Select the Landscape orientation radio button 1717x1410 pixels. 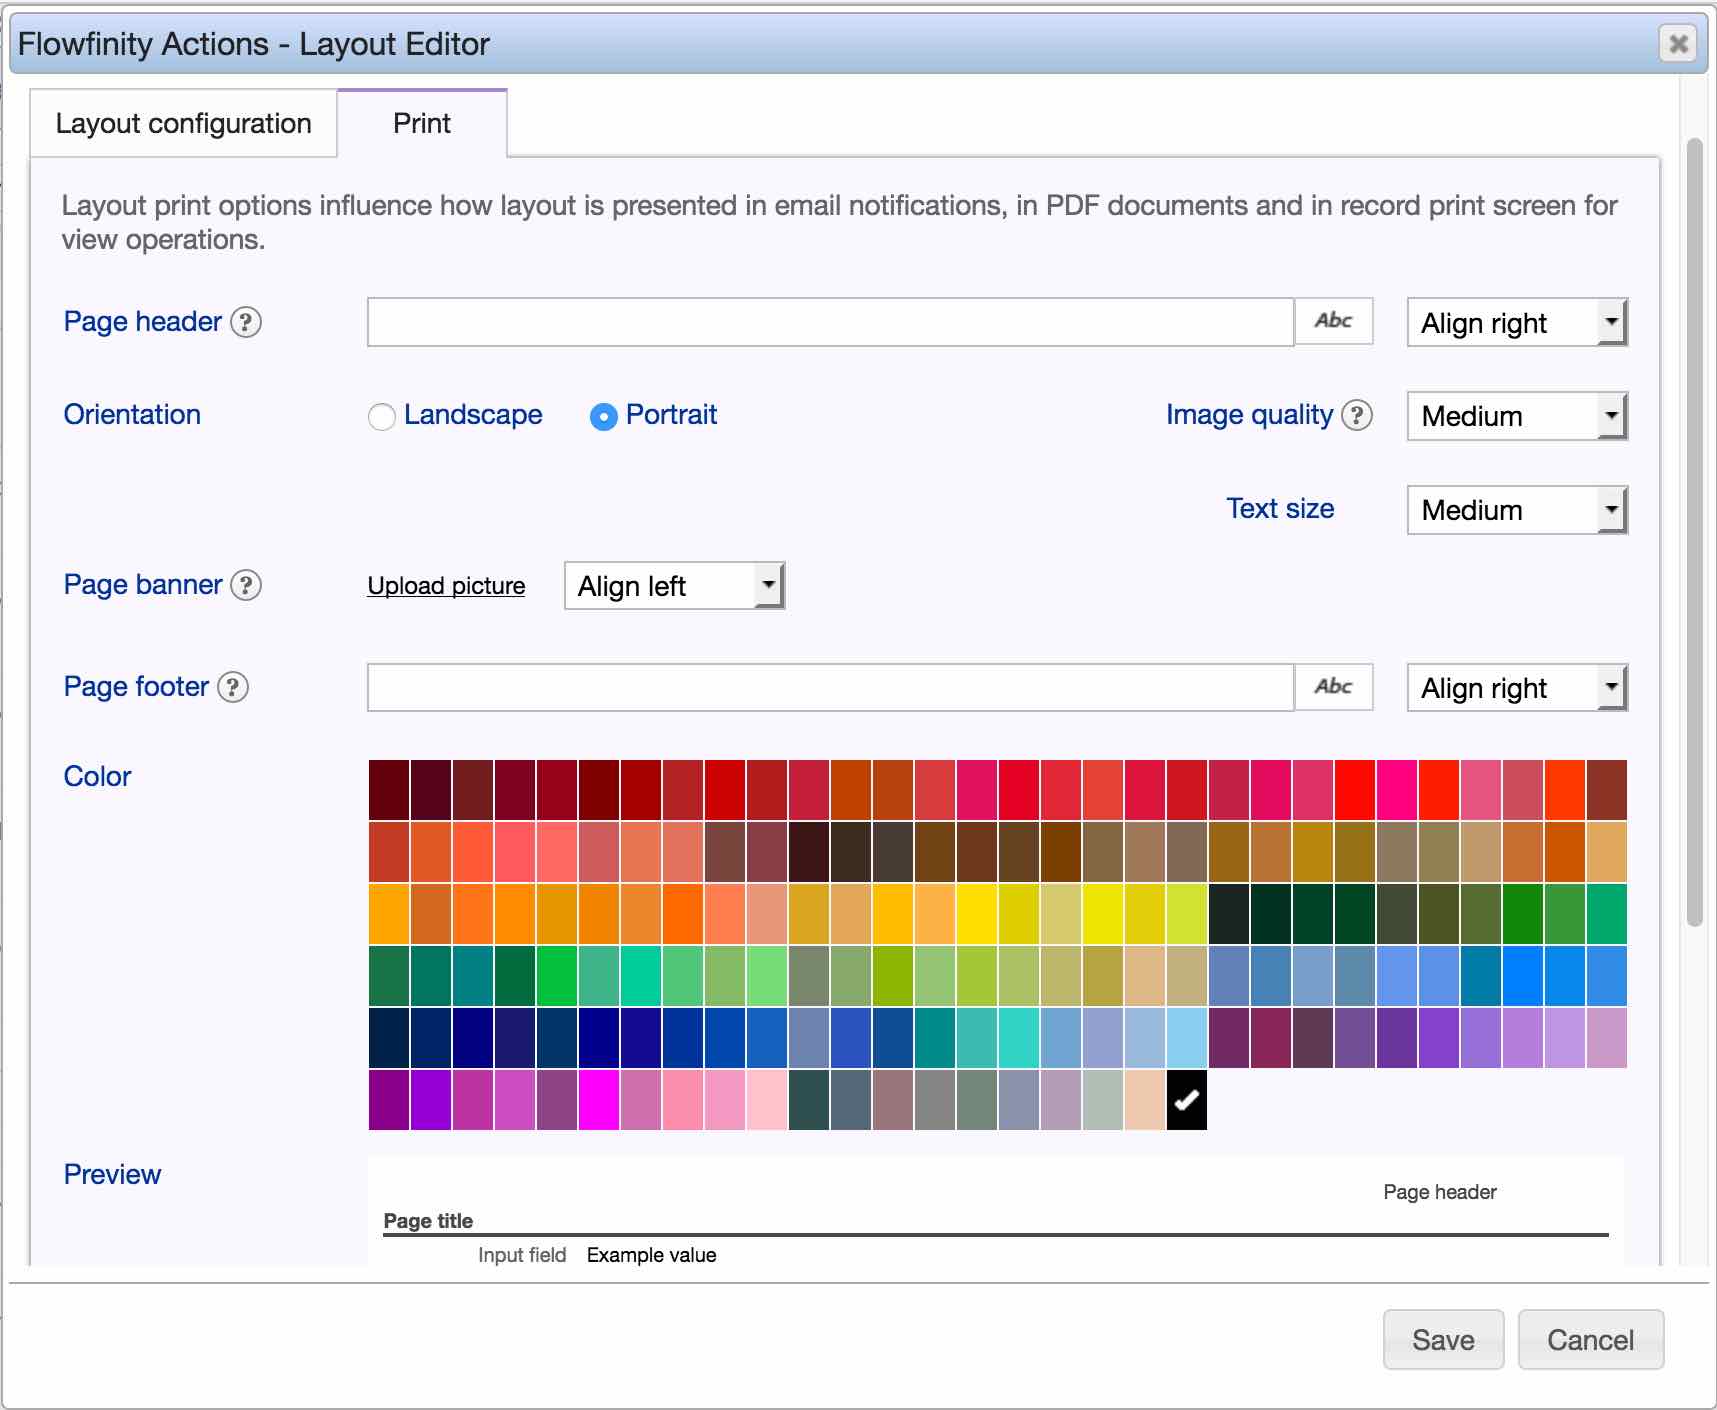[x=382, y=416]
